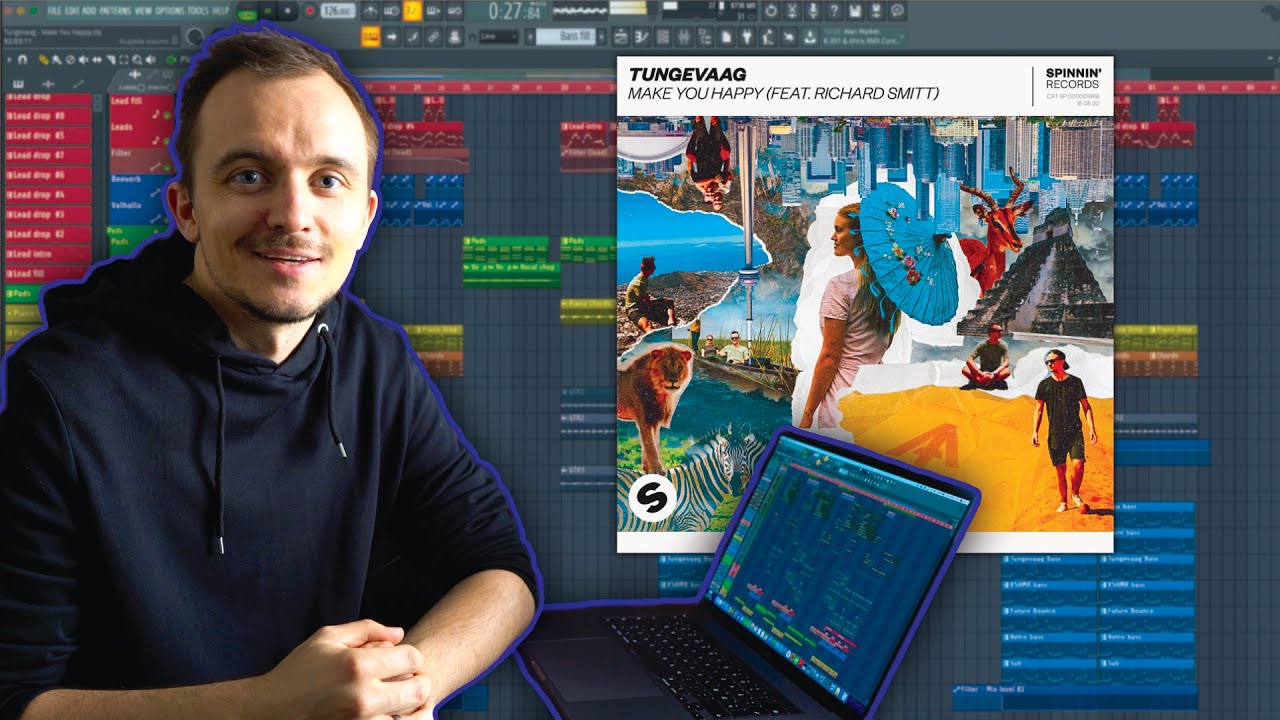This screenshot has width=1280, height=720.
Task: Select the 'Lead drop #5' pattern
Action: point(48,136)
